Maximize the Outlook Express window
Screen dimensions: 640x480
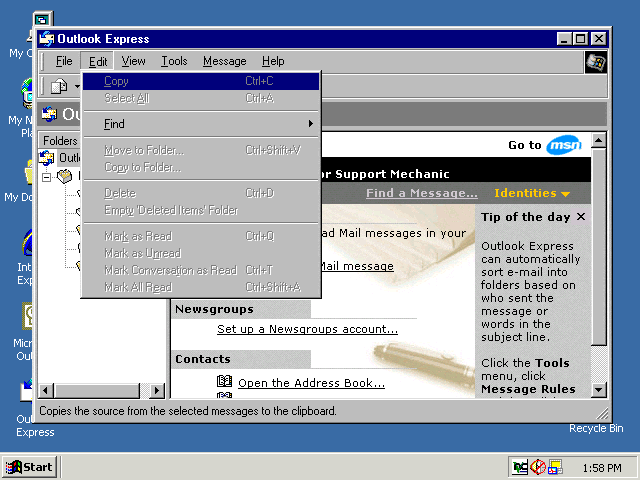[x=580, y=39]
